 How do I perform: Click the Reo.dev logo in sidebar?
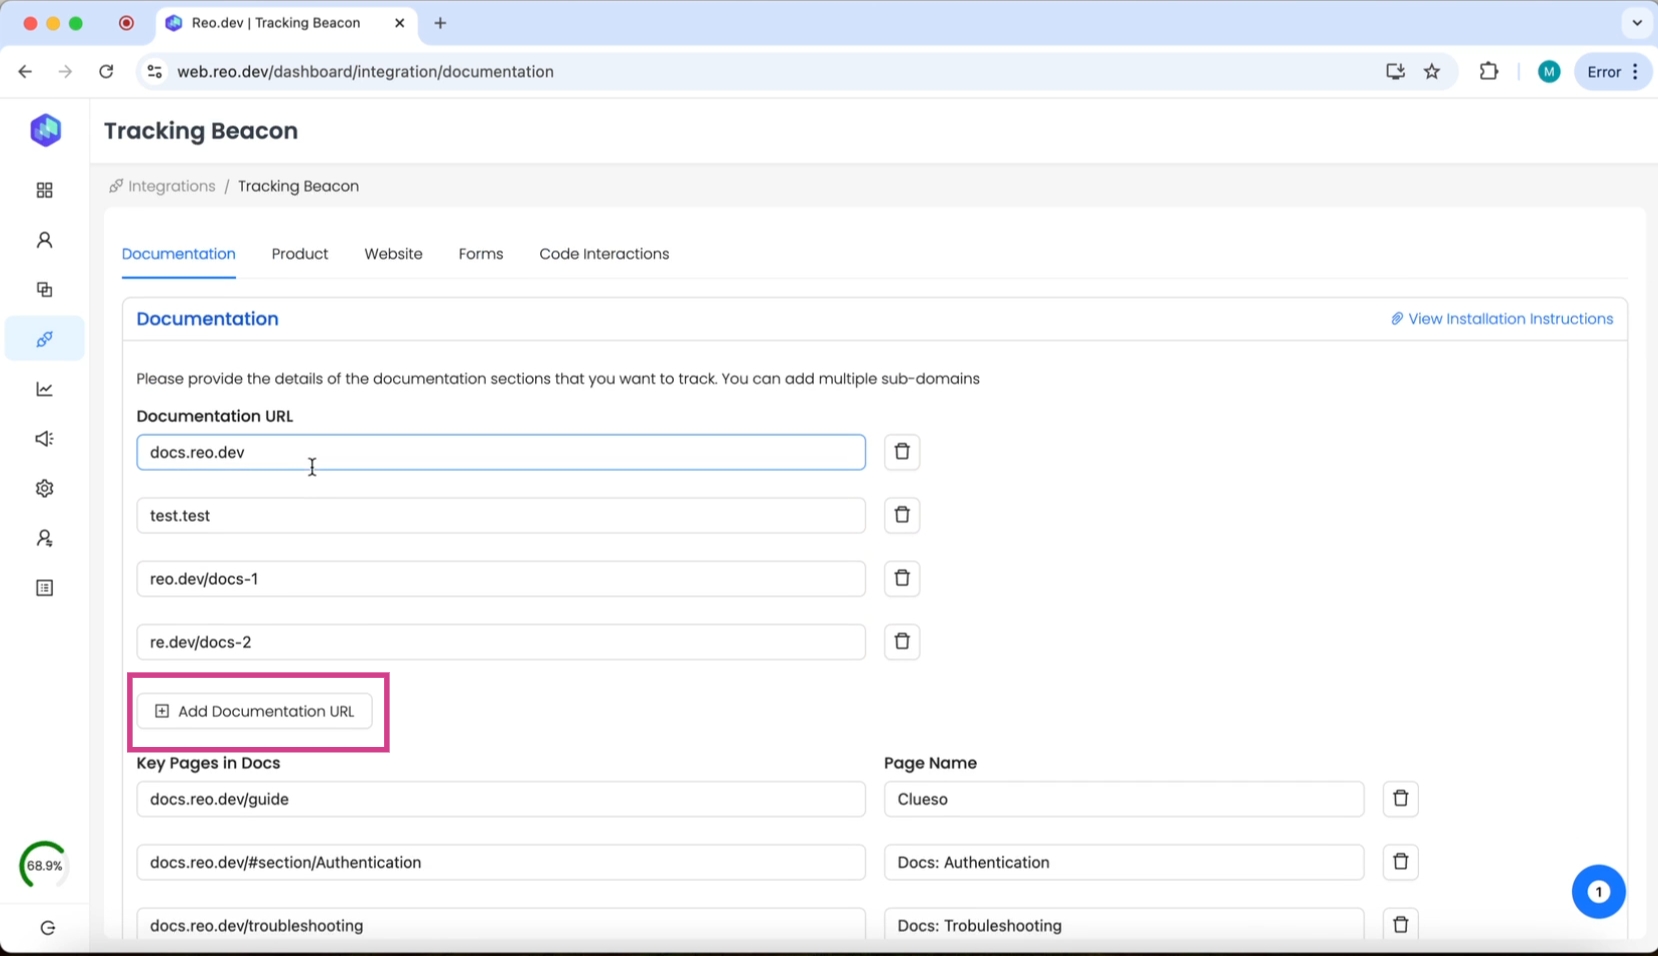45,130
